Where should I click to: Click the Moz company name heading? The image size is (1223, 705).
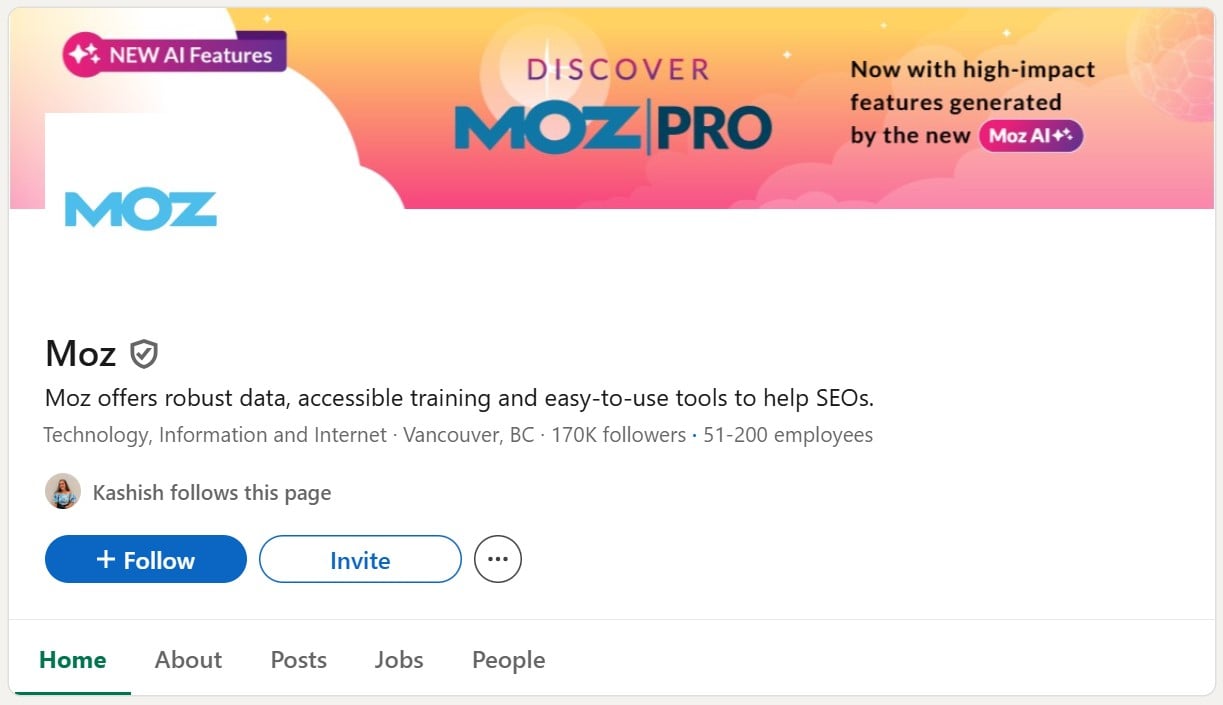pos(81,353)
